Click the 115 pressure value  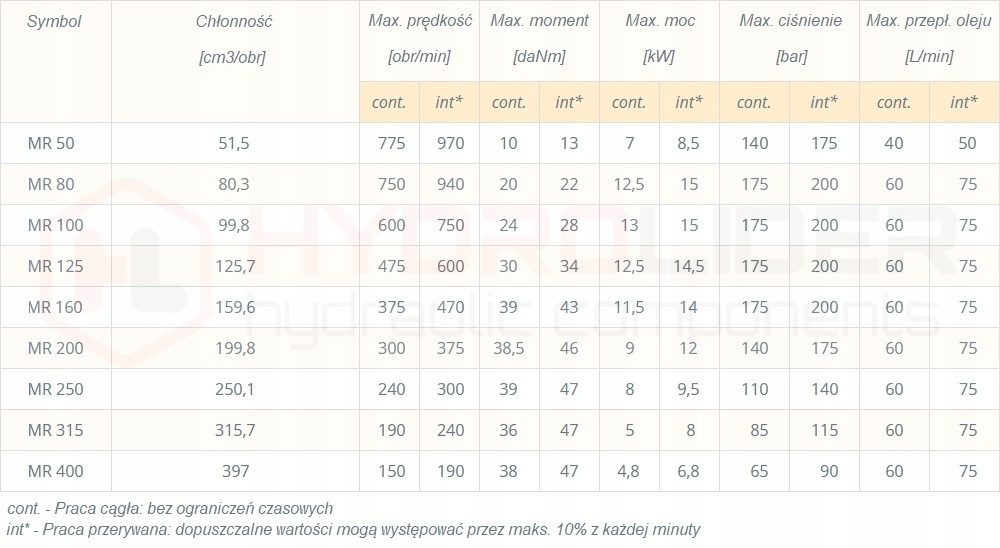point(825,430)
